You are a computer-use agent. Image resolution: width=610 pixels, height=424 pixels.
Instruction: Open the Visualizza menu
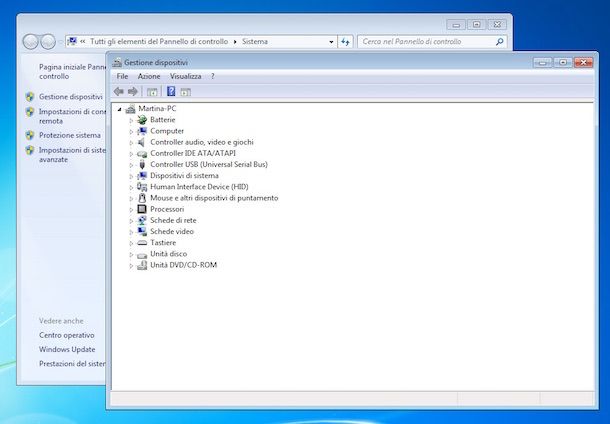point(186,77)
